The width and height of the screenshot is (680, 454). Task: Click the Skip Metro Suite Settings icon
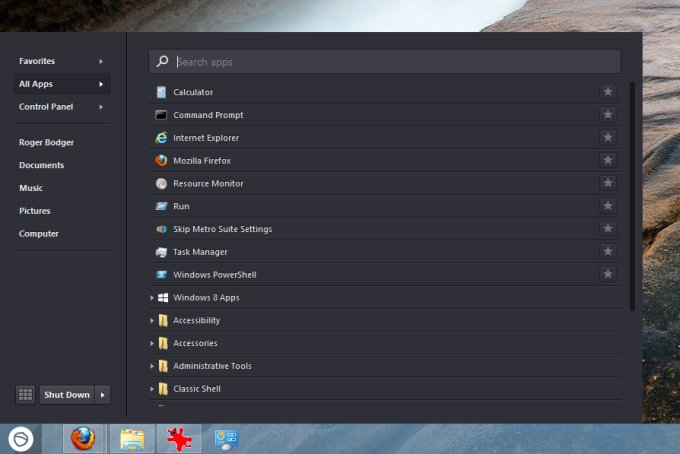pos(161,229)
